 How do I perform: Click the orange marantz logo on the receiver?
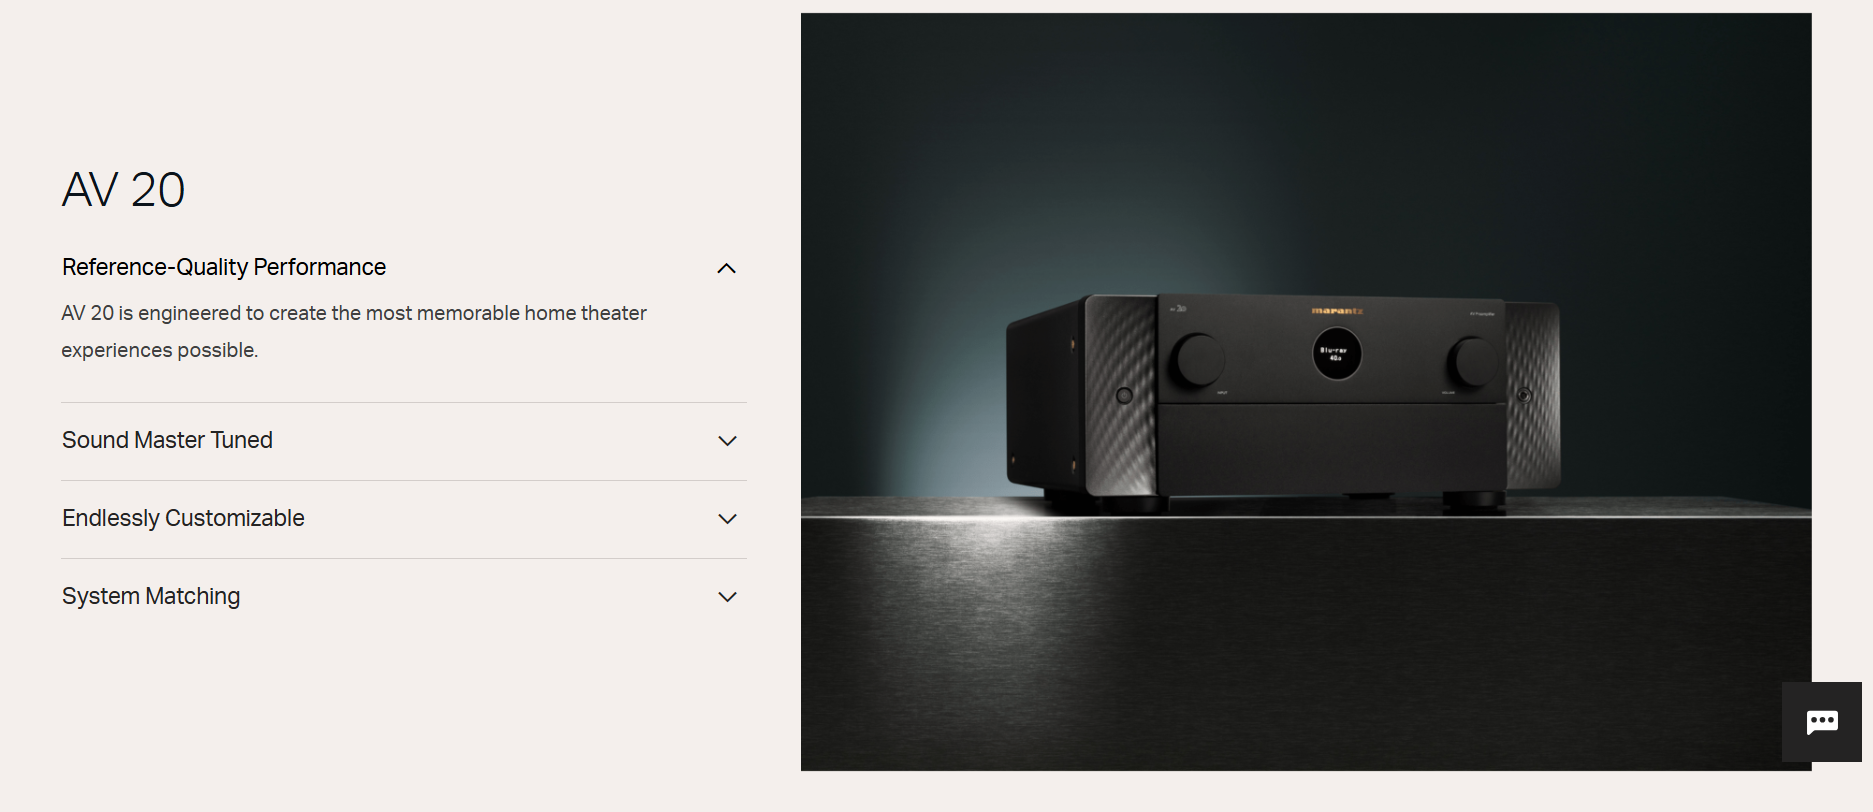[1337, 311]
